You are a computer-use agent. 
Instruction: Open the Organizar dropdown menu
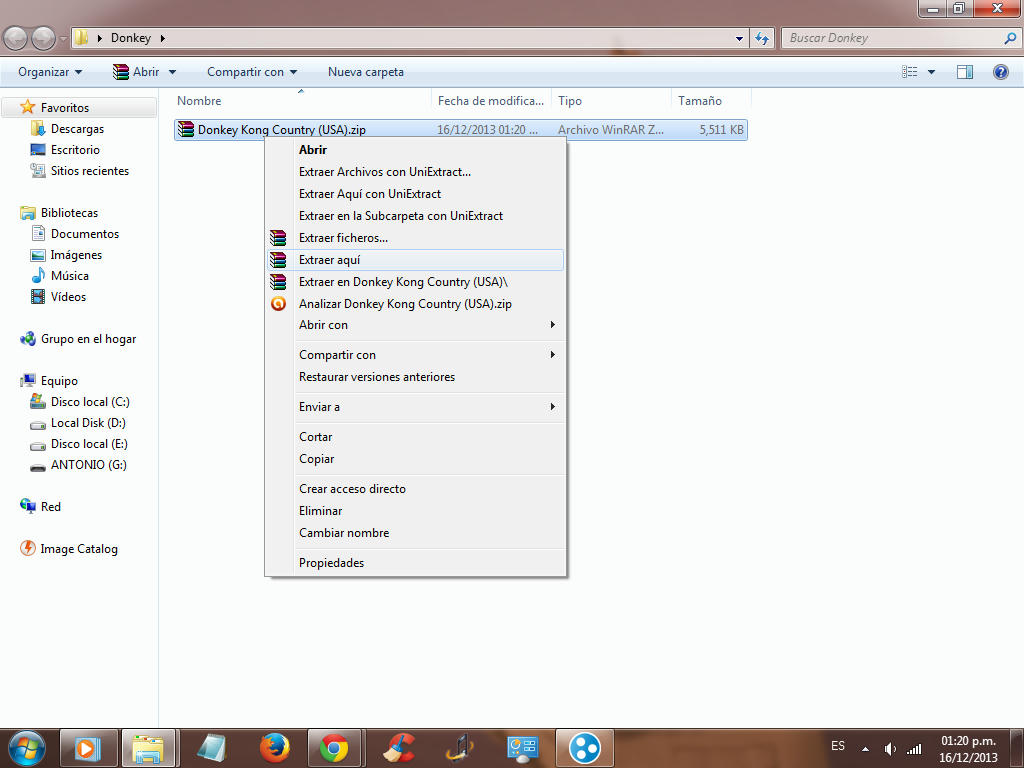point(50,72)
